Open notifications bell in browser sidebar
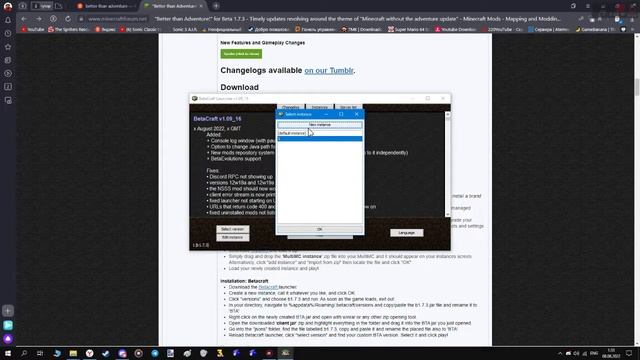This screenshot has height=360, width=640. point(8,20)
